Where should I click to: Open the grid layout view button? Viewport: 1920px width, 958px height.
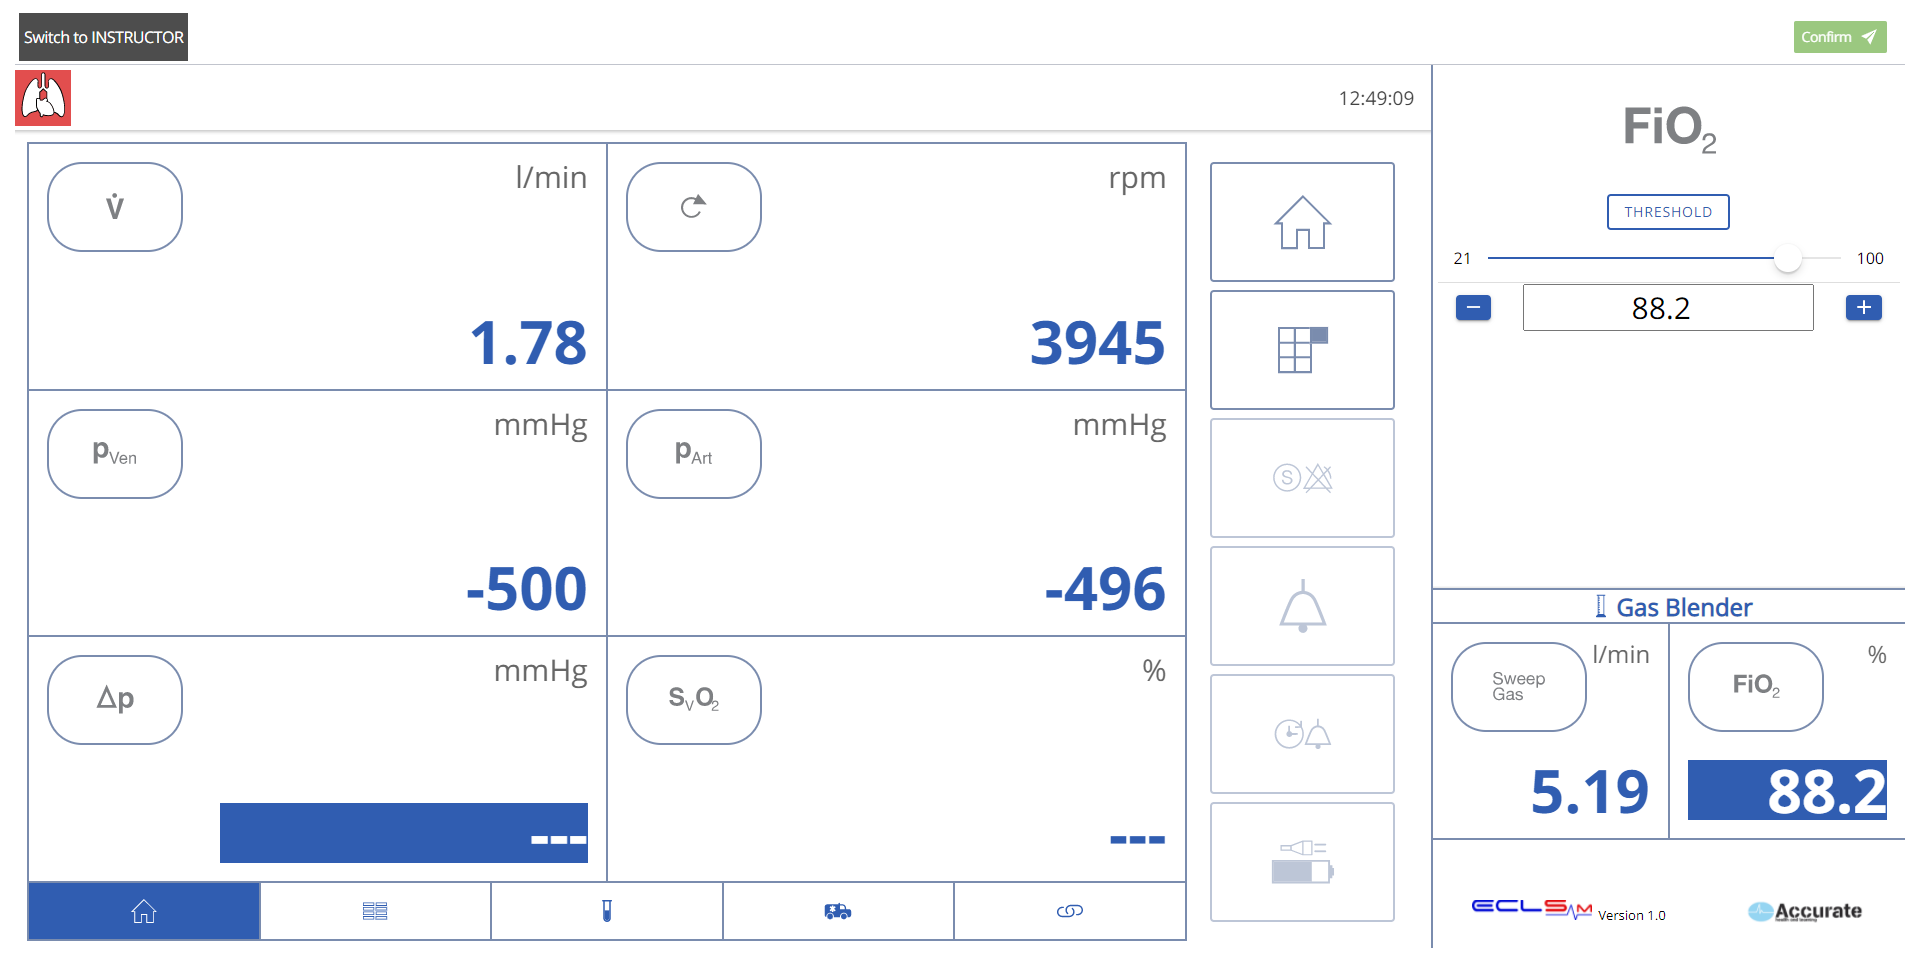(1301, 350)
